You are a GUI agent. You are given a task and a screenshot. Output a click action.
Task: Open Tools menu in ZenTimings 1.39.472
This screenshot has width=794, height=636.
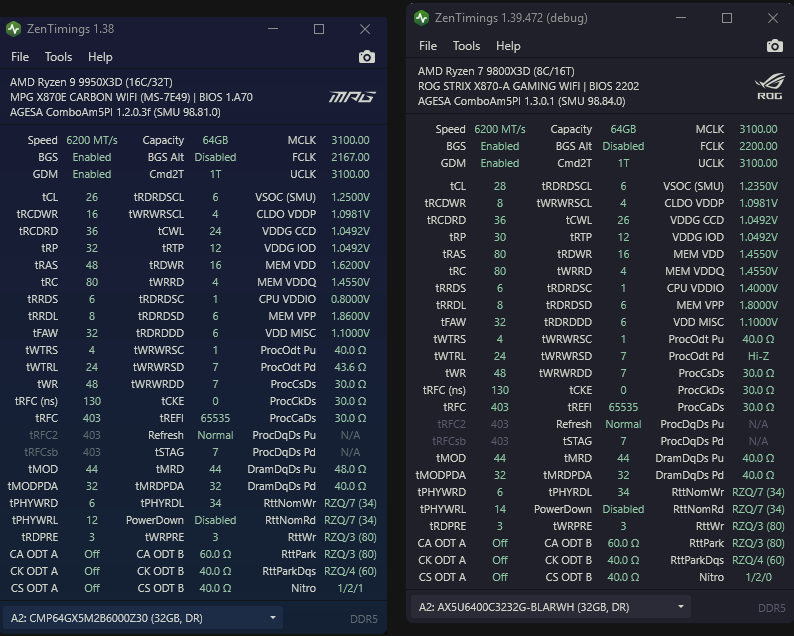pos(466,46)
